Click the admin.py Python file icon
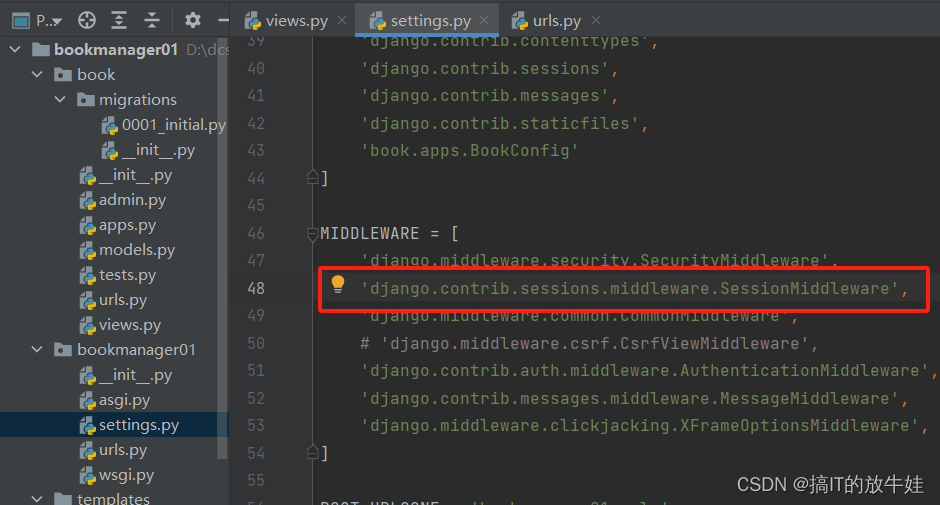 [x=88, y=200]
